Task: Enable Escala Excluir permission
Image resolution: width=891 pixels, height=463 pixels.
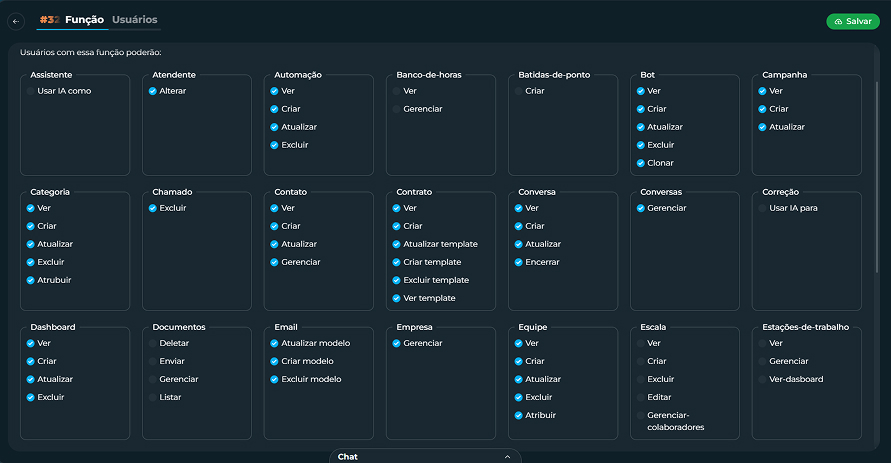Action: pos(640,379)
